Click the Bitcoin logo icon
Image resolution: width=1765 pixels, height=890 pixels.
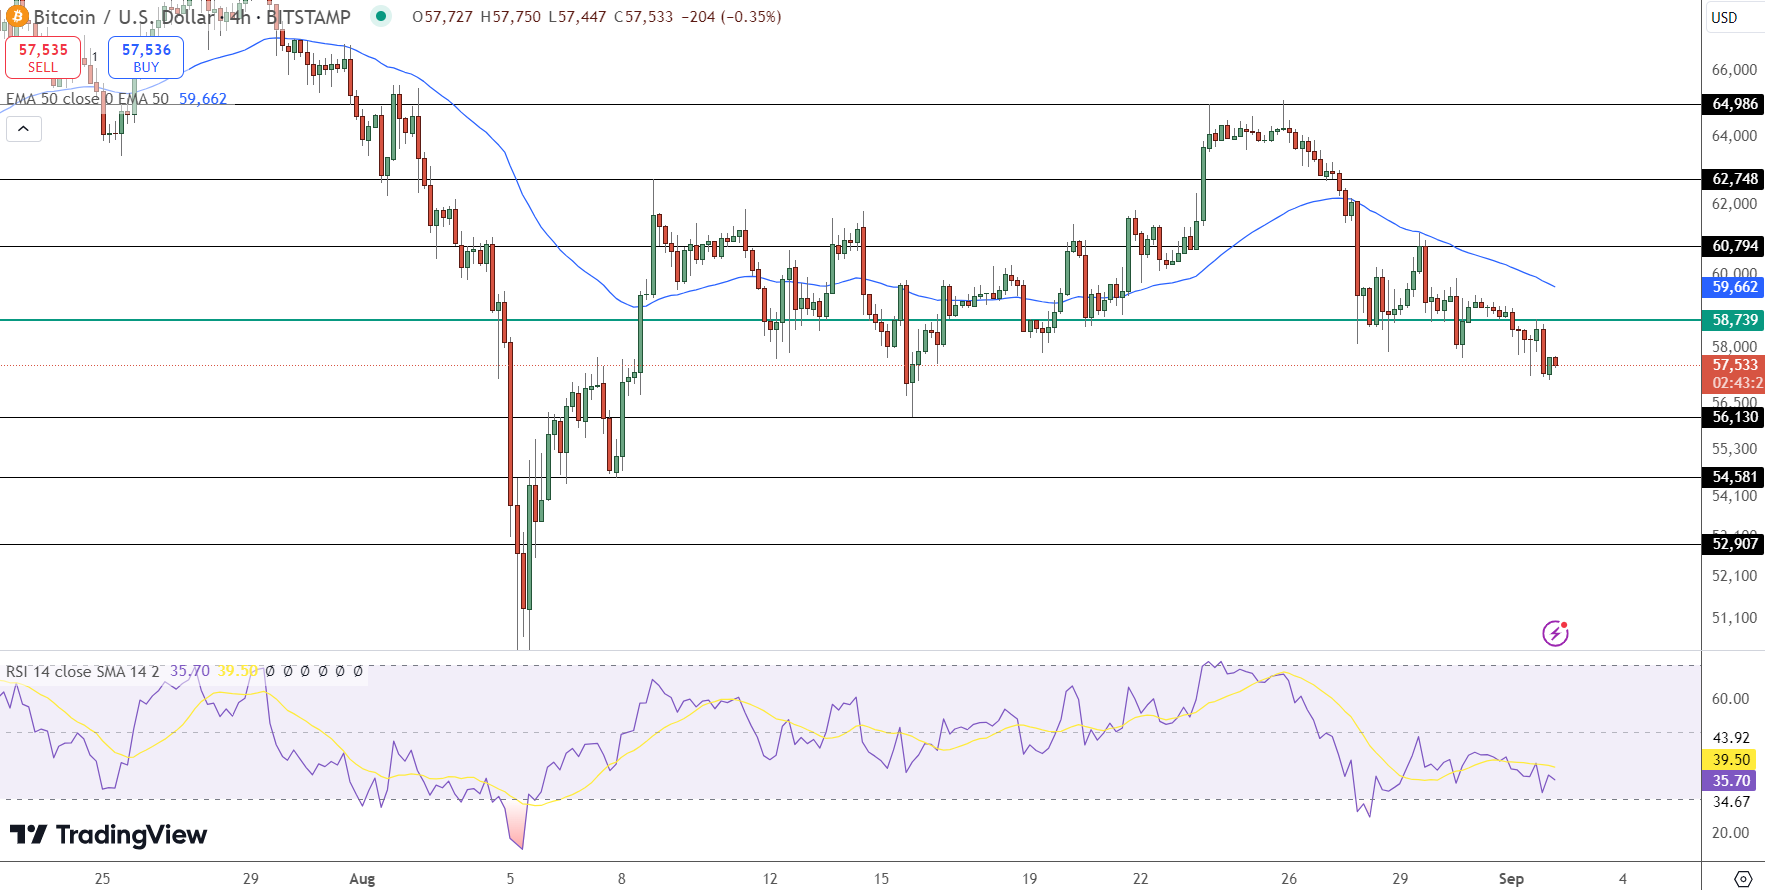click(x=16, y=17)
